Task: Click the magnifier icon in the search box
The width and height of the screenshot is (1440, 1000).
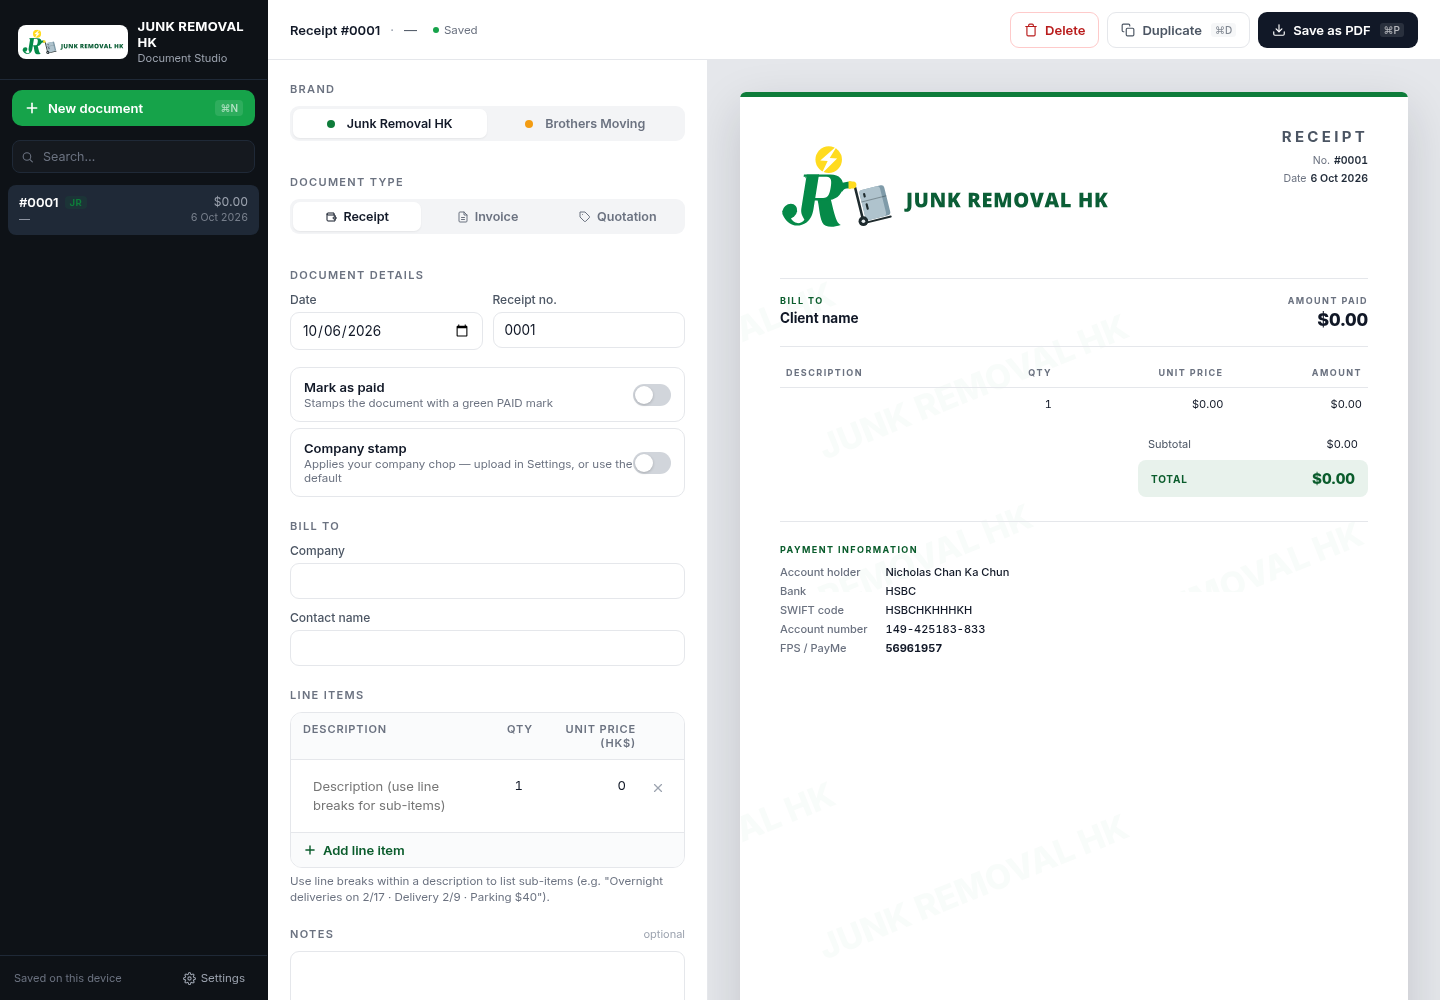Action: click(x=28, y=157)
